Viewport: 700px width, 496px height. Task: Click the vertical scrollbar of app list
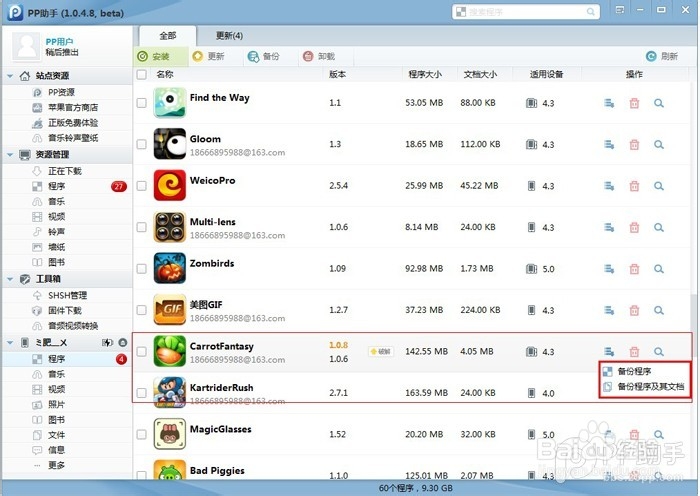point(693,315)
